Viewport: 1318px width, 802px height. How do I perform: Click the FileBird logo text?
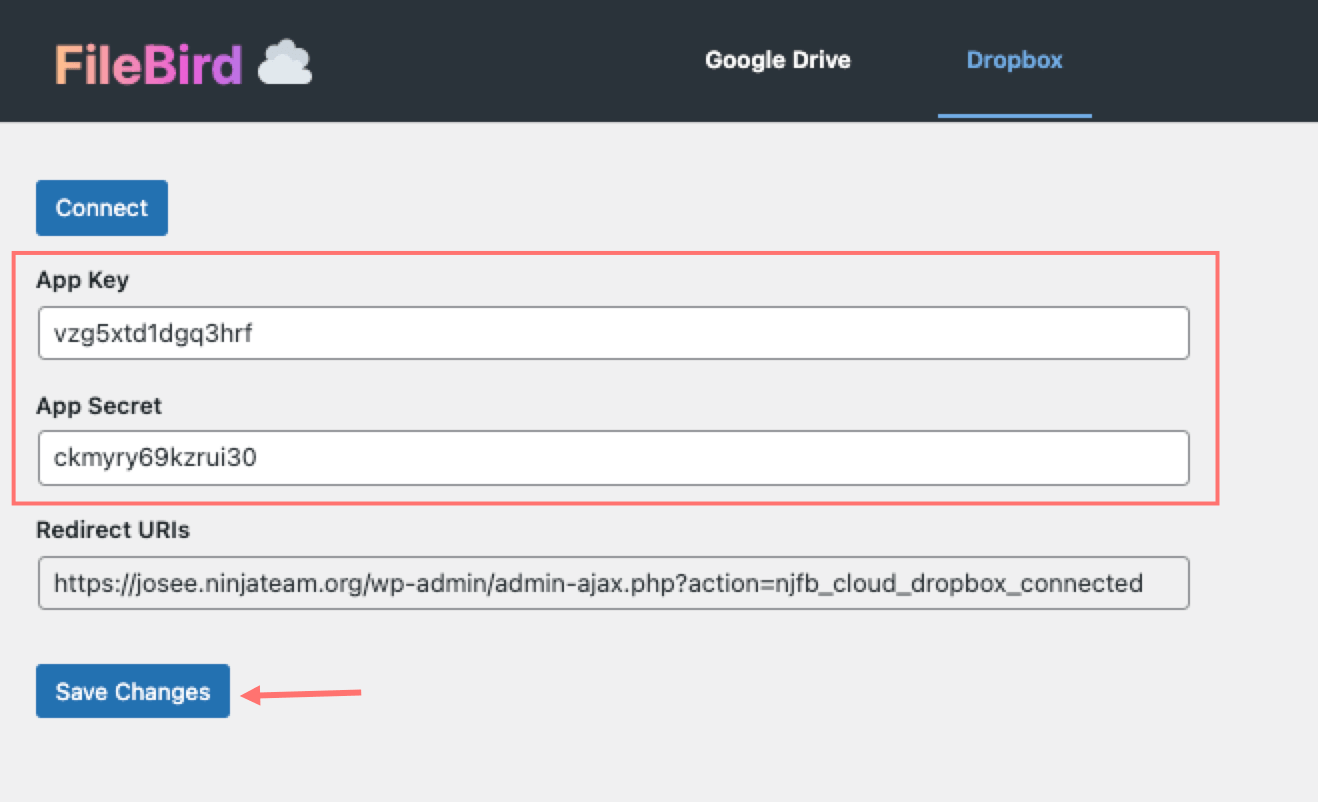coord(148,65)
